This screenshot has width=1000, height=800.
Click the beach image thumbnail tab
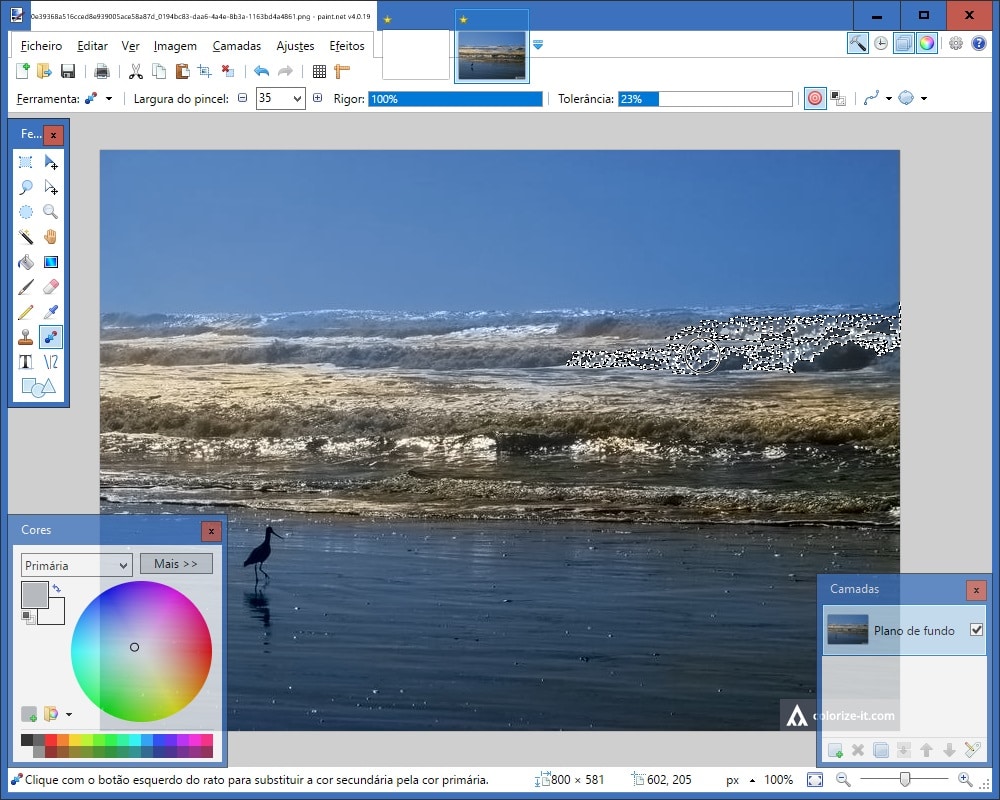[x=492, y=56]
